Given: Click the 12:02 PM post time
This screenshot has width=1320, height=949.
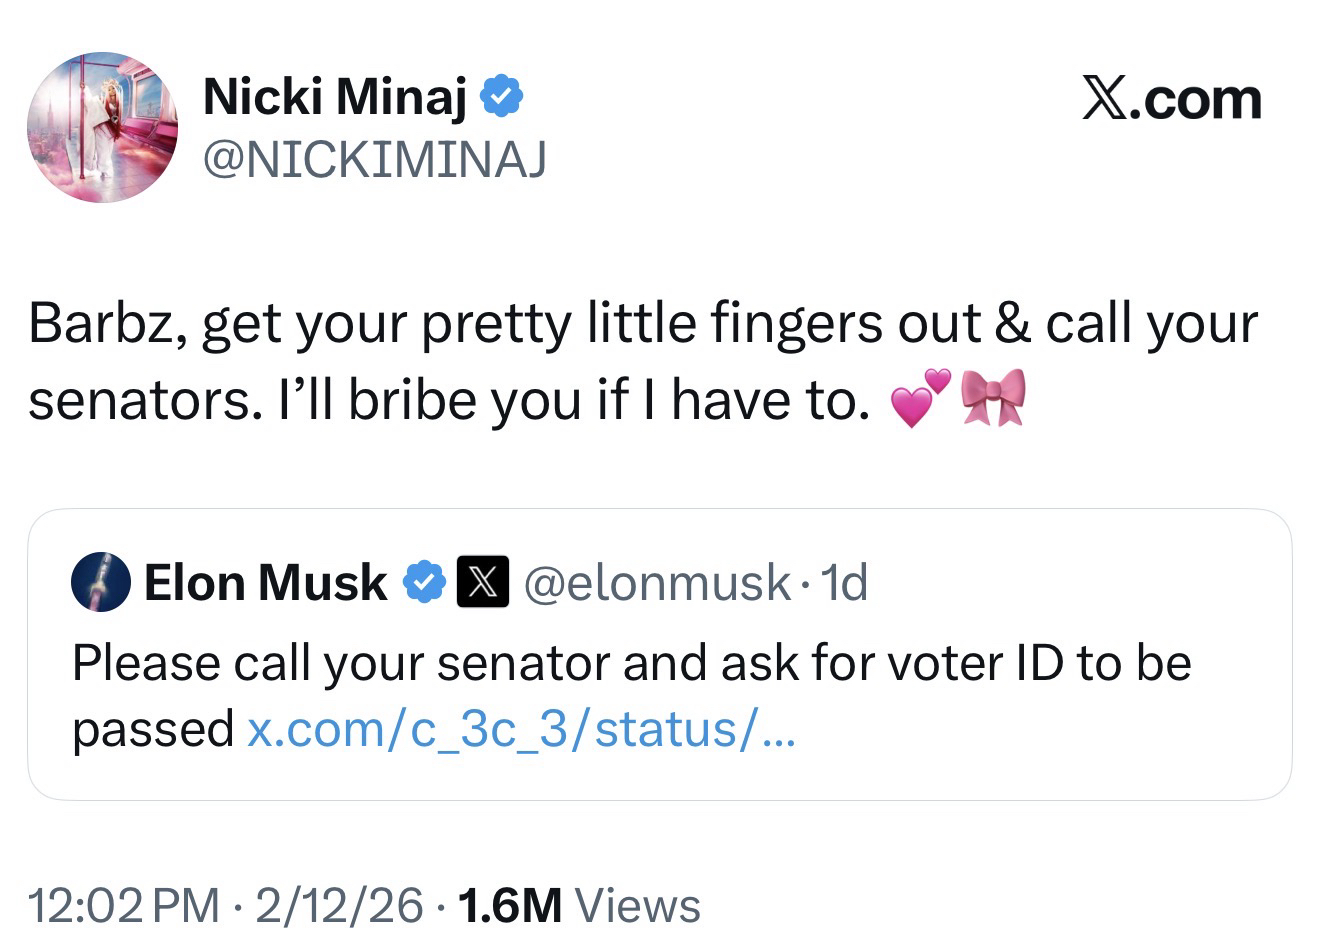Looking at the screenshot, I should coord(124,905).
